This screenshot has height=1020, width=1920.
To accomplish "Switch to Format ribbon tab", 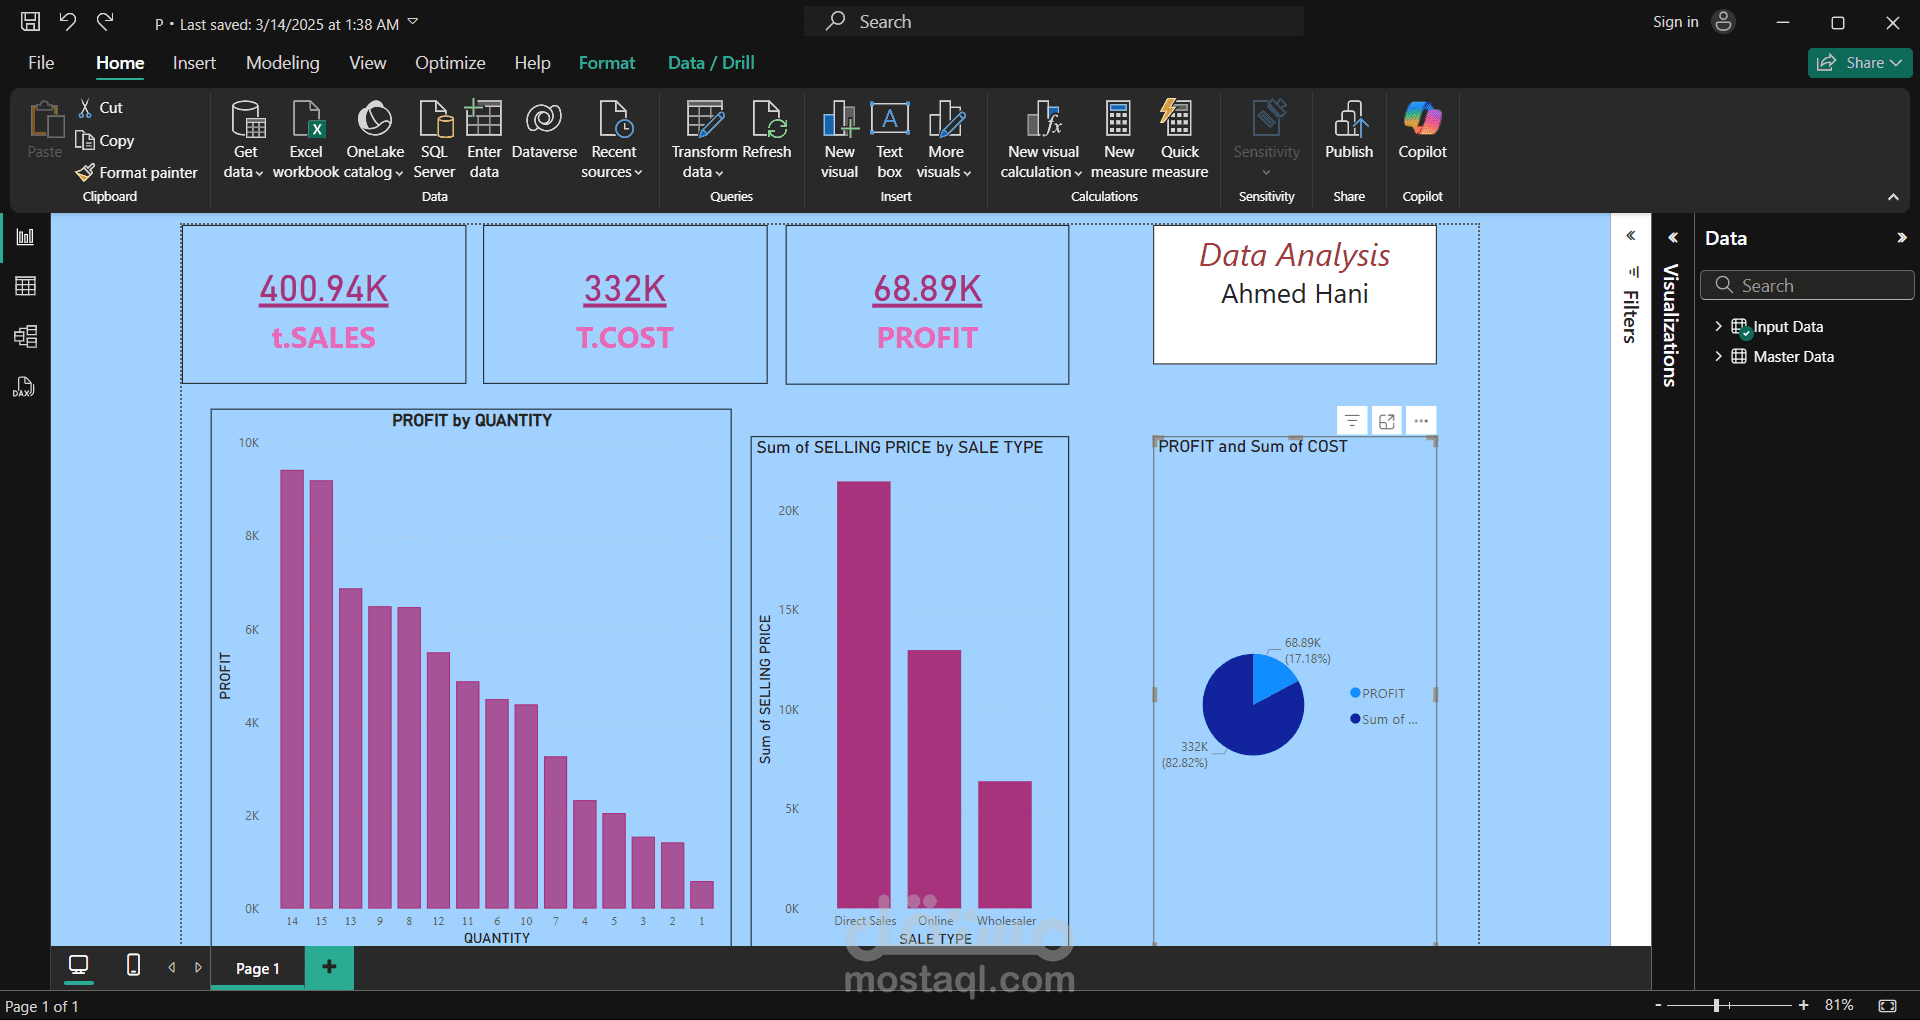I will (607, 63).
